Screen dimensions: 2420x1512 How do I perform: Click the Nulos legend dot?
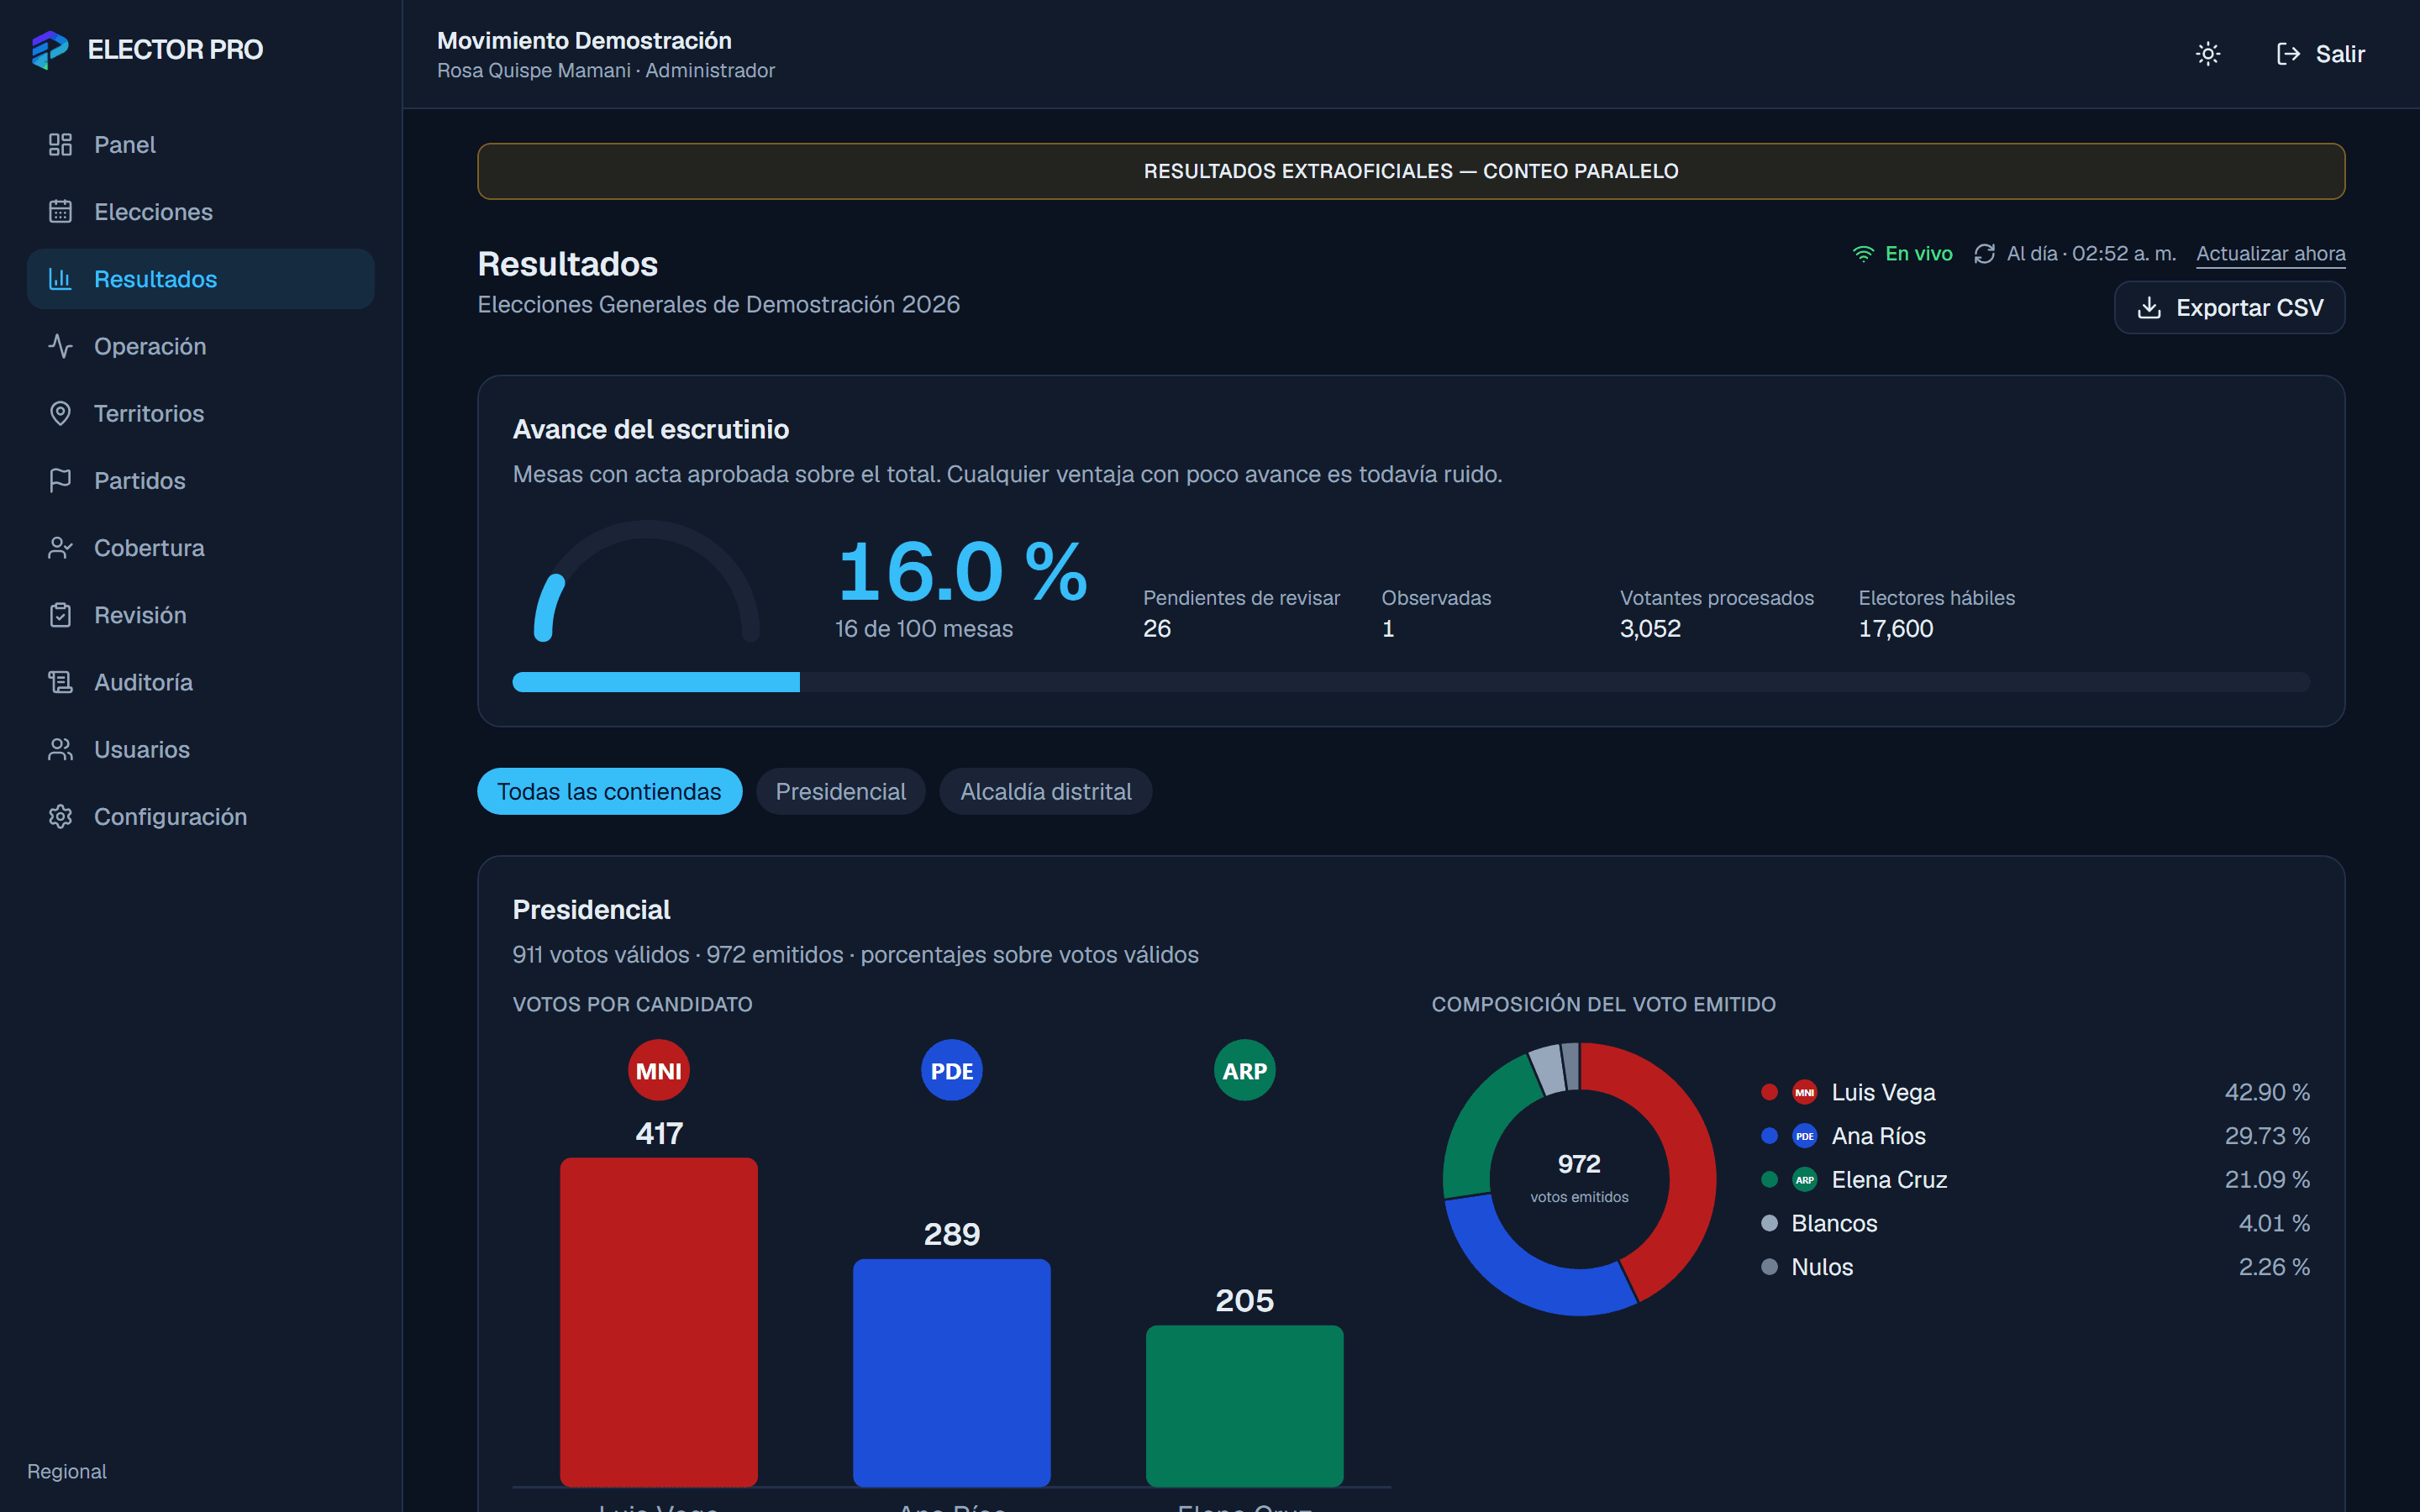pos(1769,1267)
